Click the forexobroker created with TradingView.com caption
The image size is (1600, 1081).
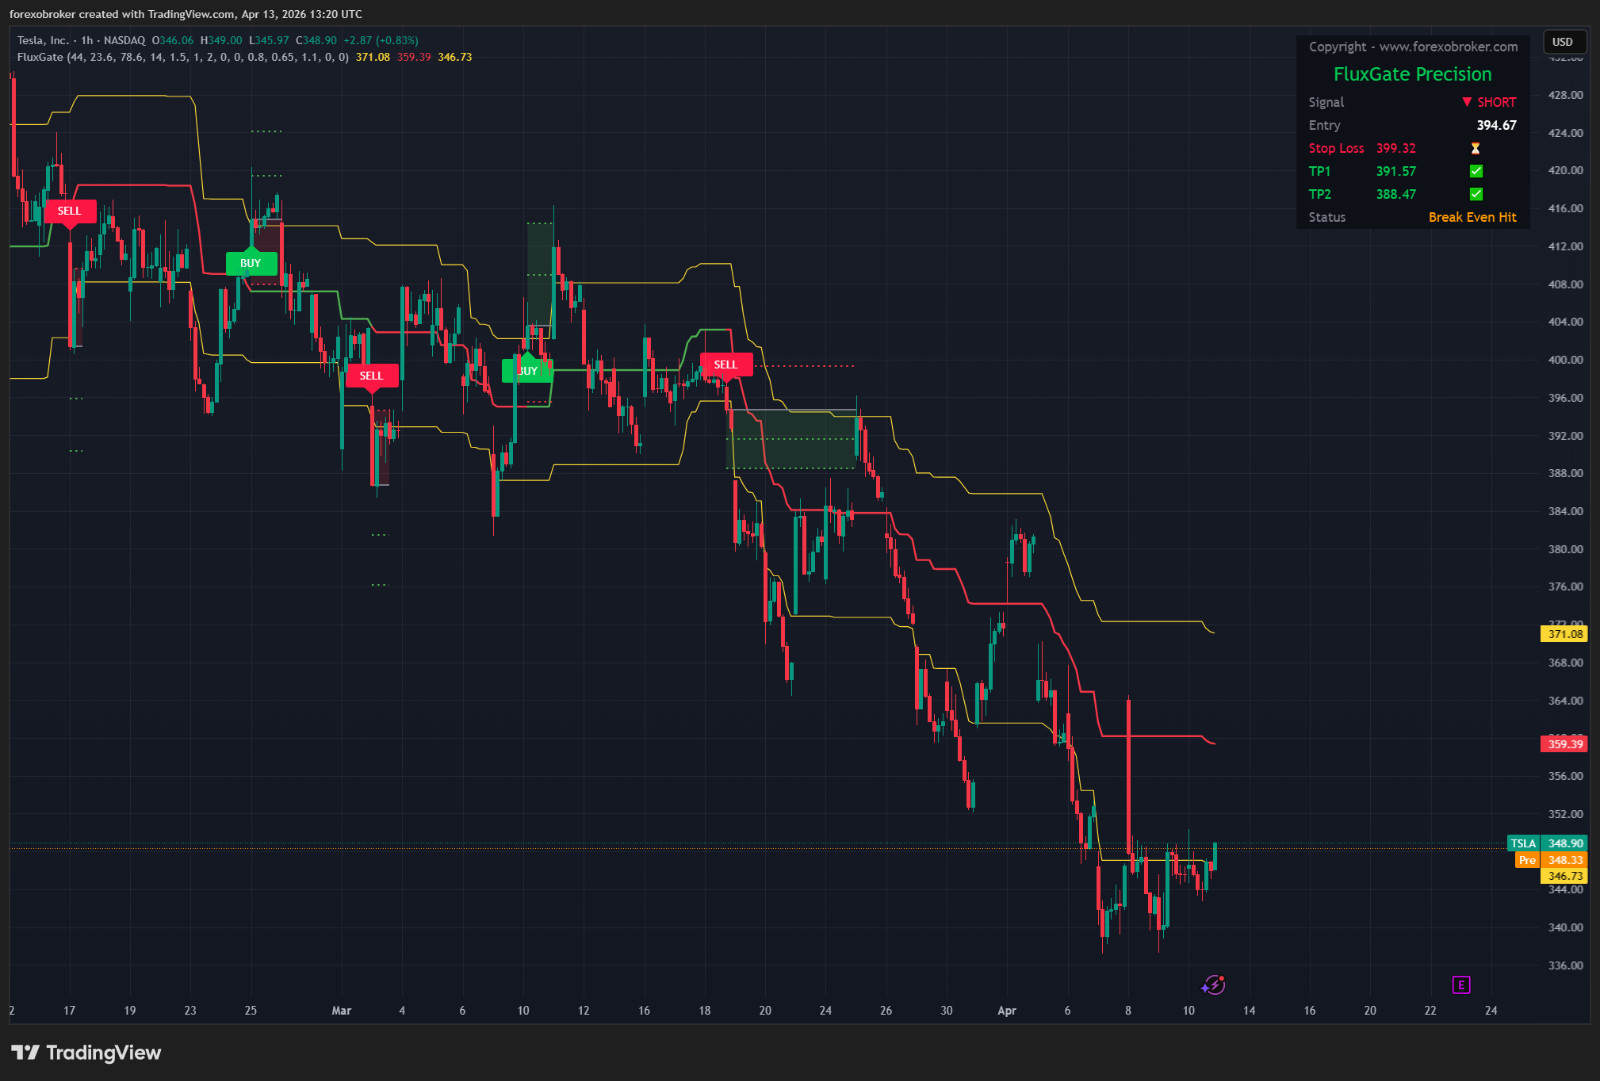[186, 14]
